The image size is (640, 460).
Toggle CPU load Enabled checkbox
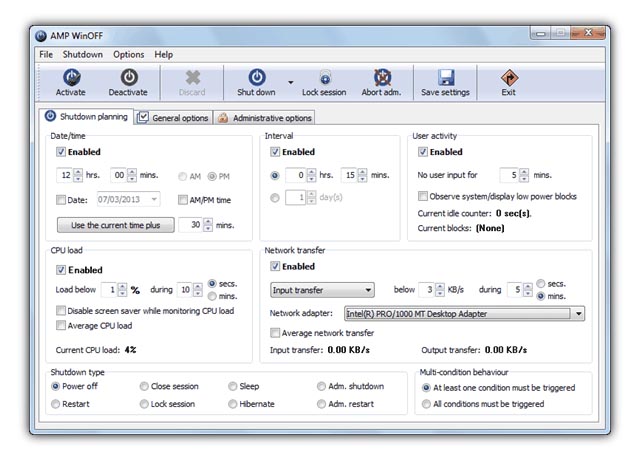[x=61, y=270]
